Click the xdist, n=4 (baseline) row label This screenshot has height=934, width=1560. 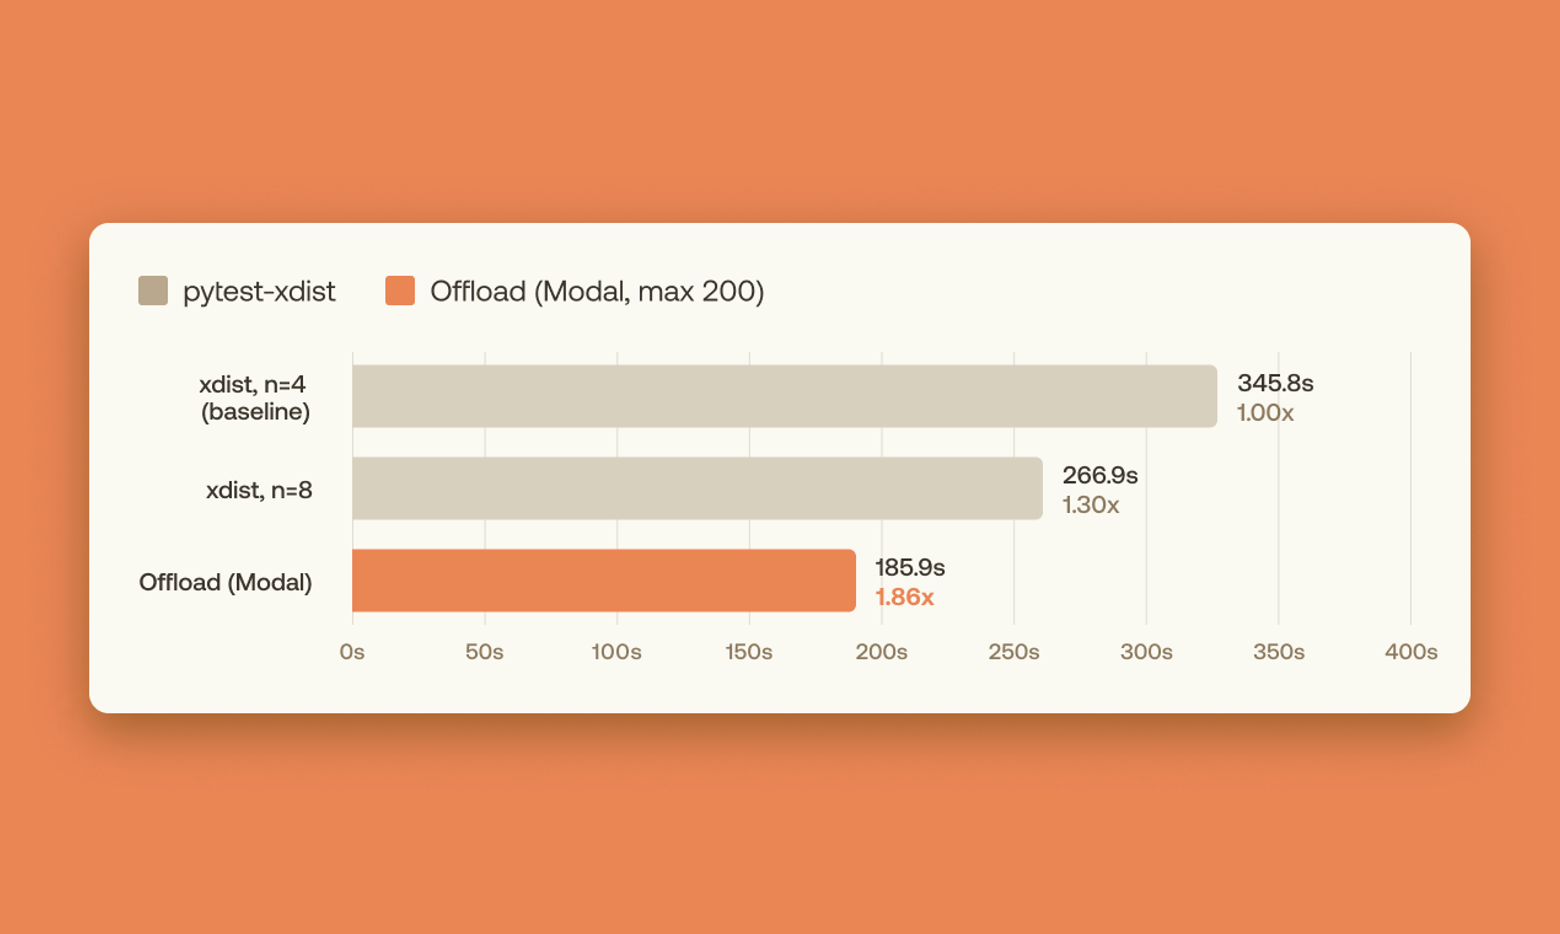point(255,398)
